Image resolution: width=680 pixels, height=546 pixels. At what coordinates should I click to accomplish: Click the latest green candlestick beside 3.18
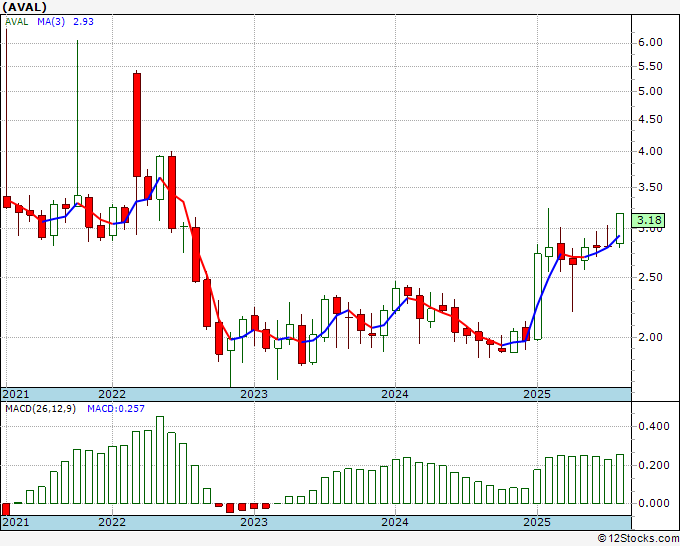[x=620, y=229]
